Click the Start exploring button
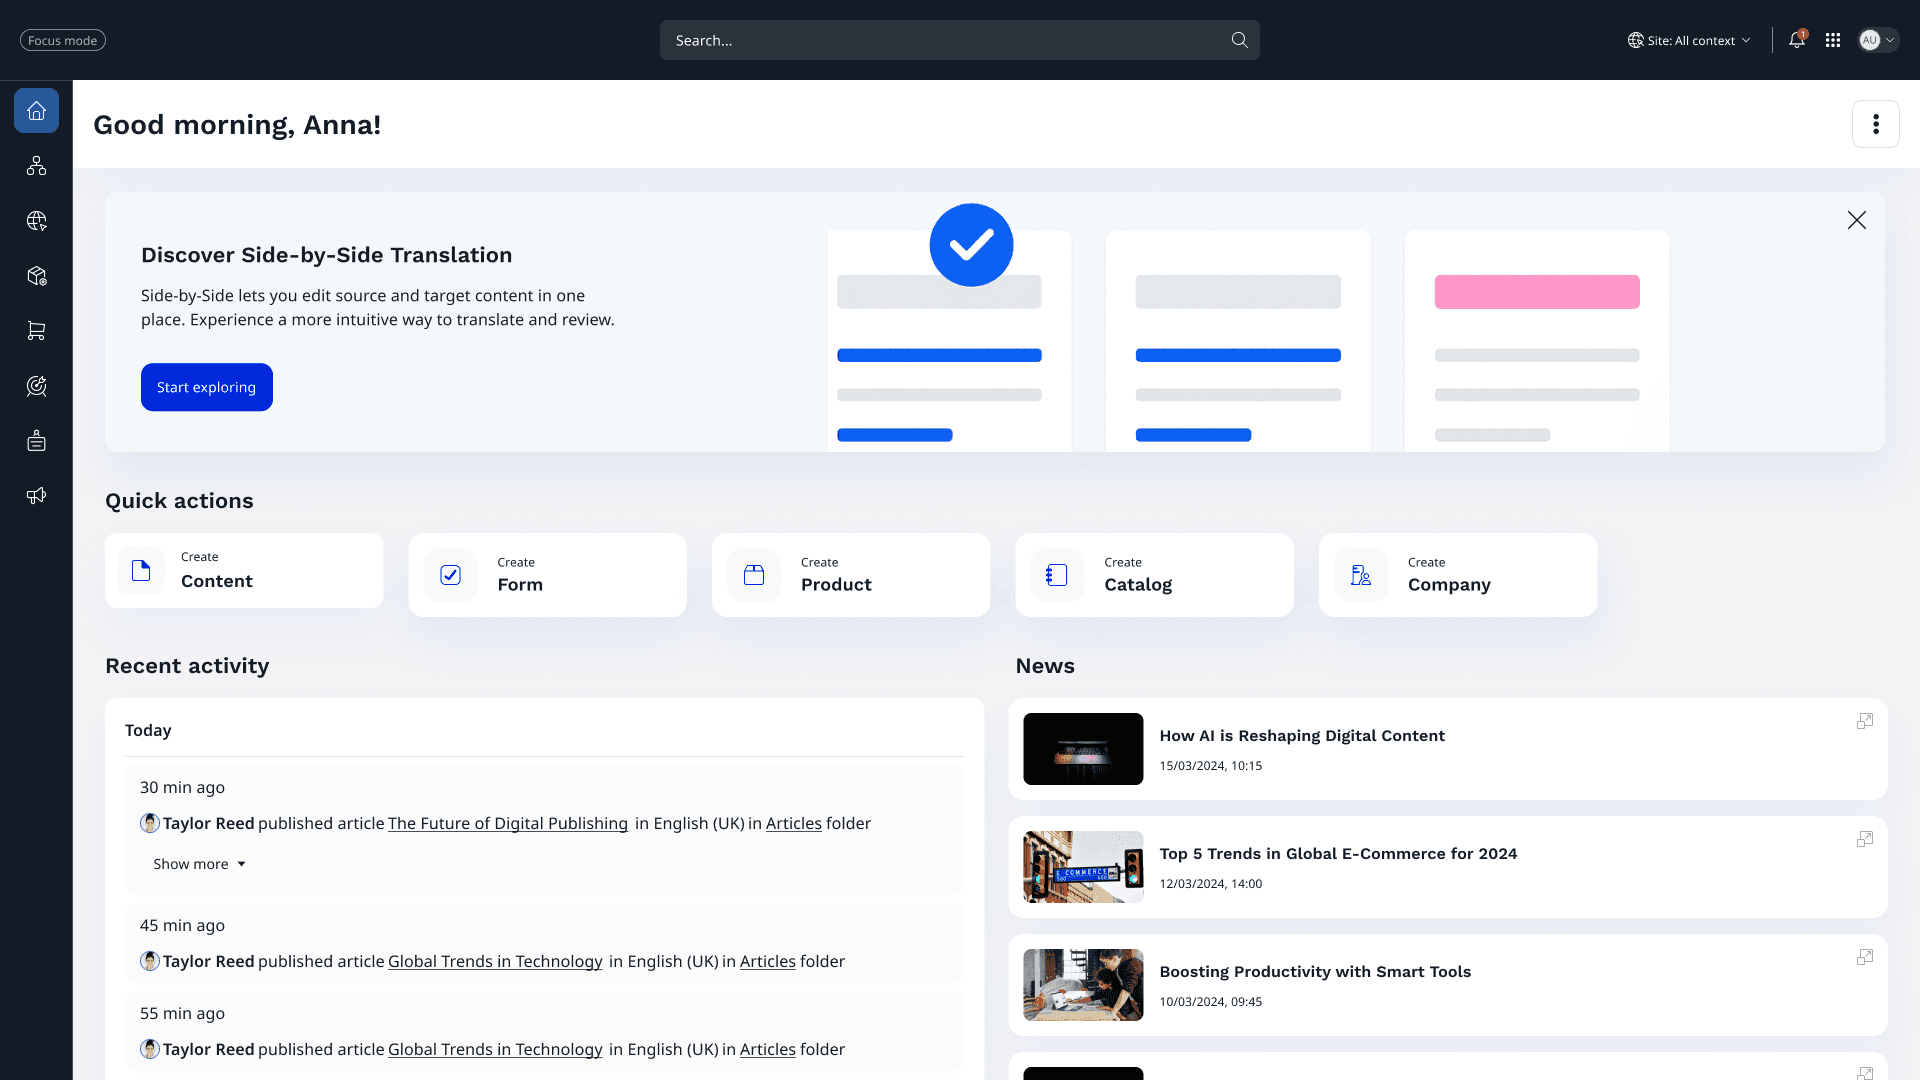 [x=206, y=387]
